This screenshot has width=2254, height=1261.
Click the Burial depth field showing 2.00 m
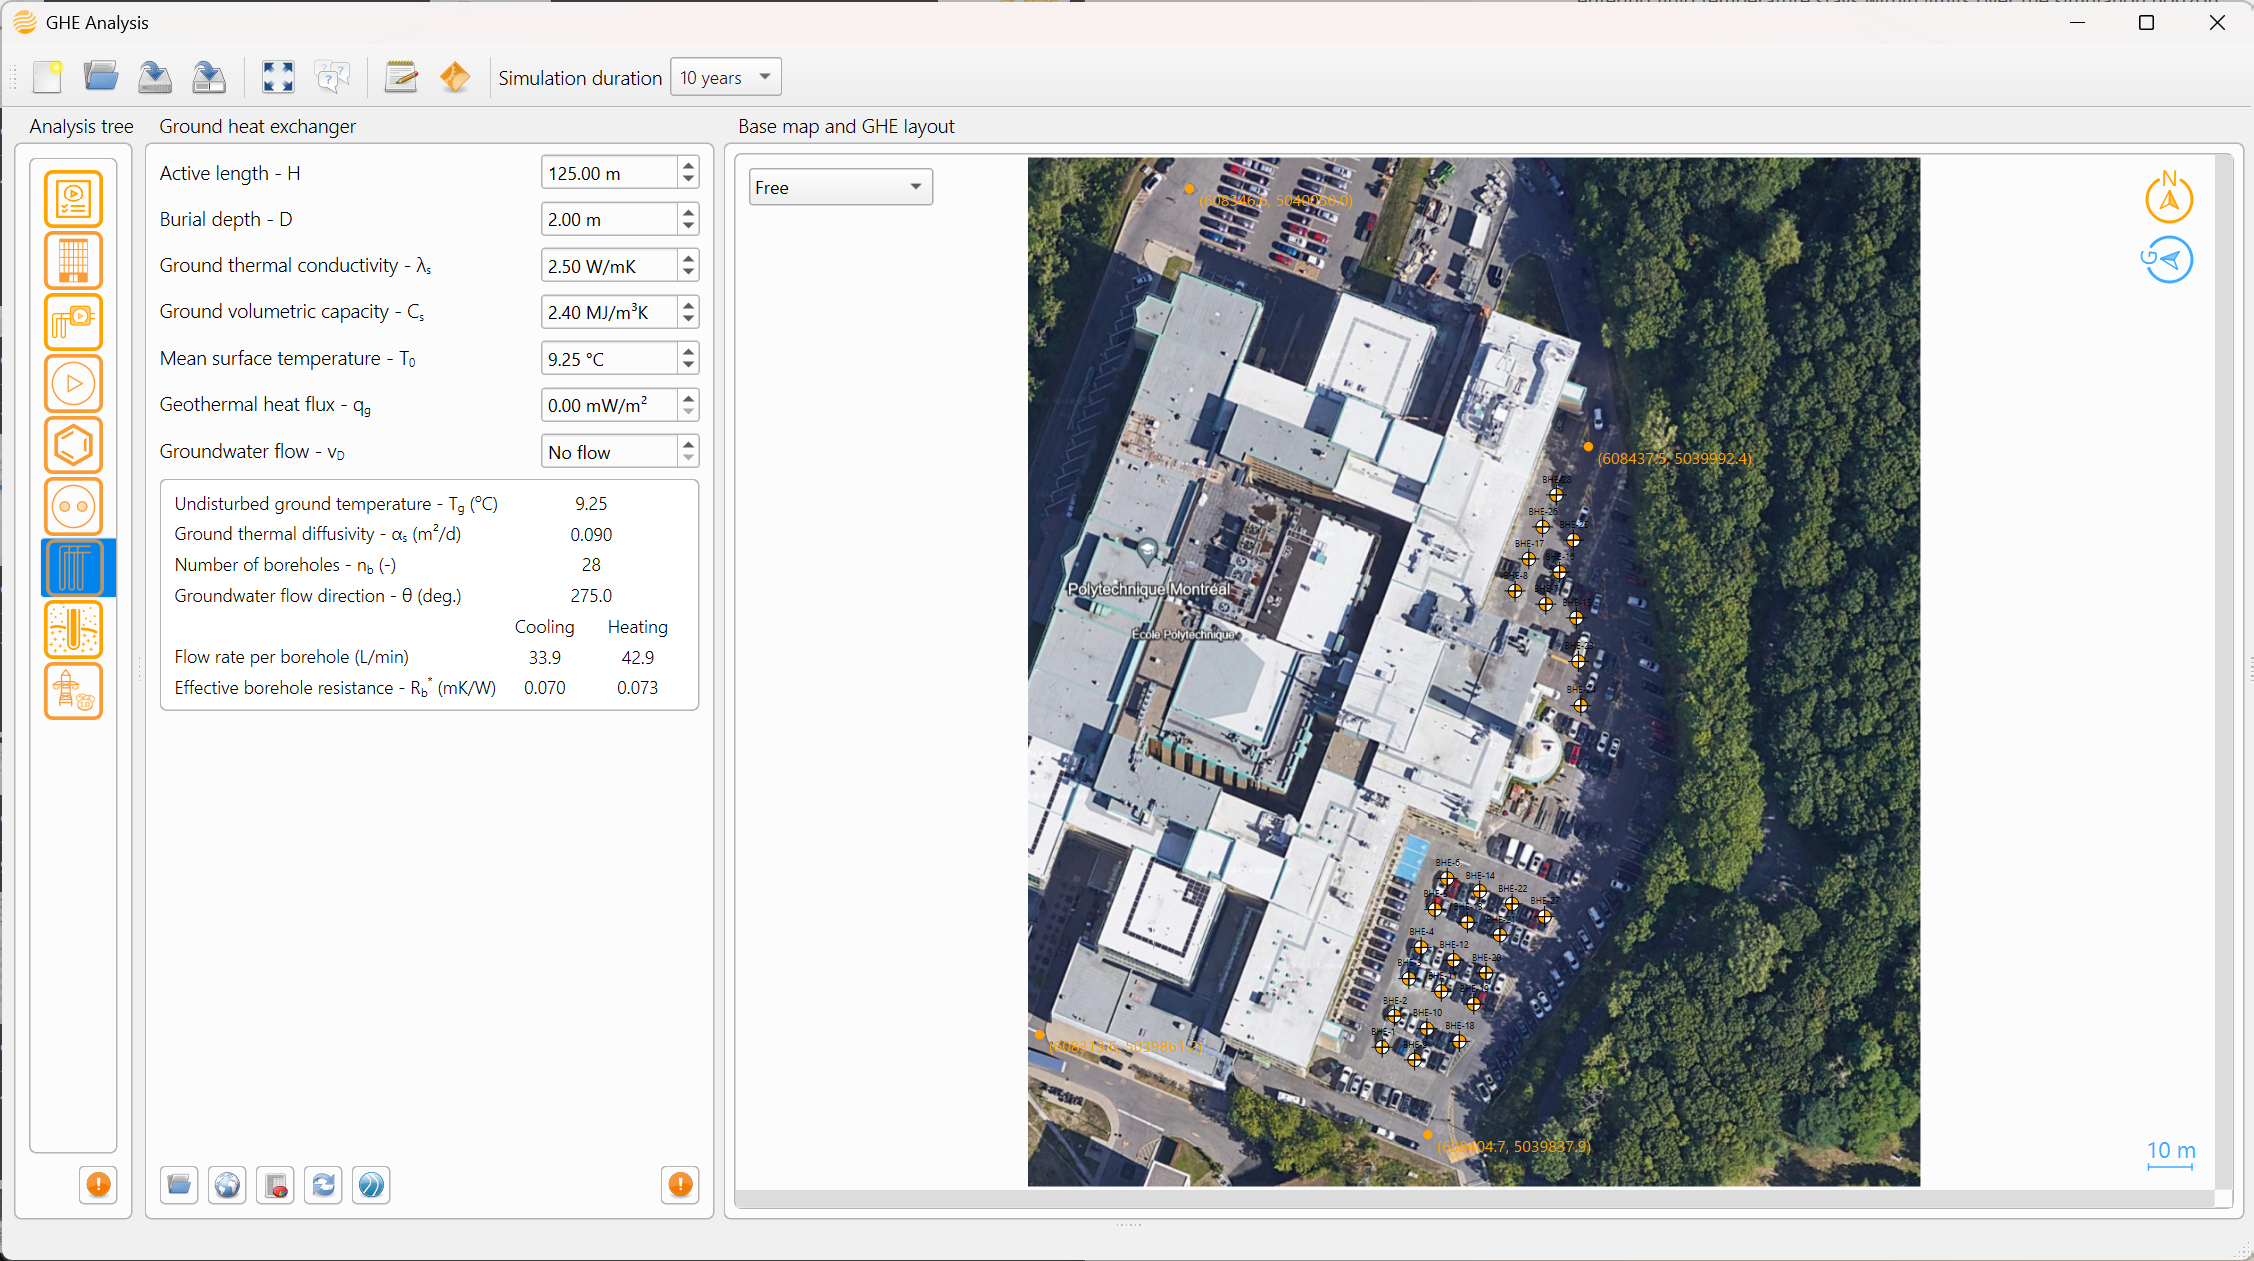[609, 219]
